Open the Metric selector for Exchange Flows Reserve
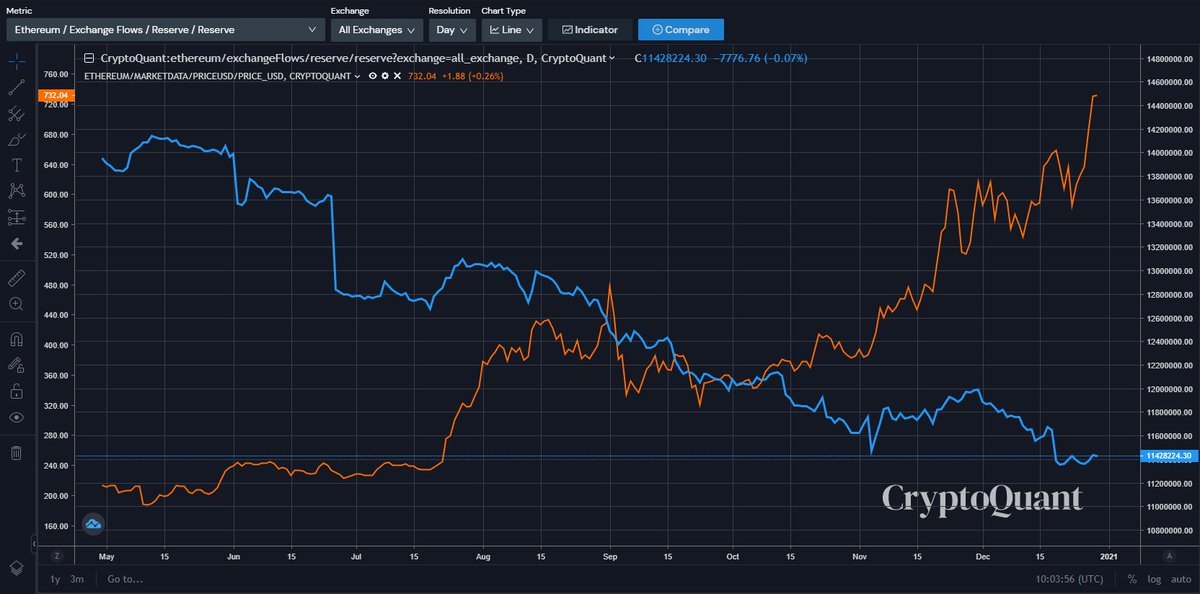Image resolution: width=1200 pixels, height=594 pixels. (165, 30)
